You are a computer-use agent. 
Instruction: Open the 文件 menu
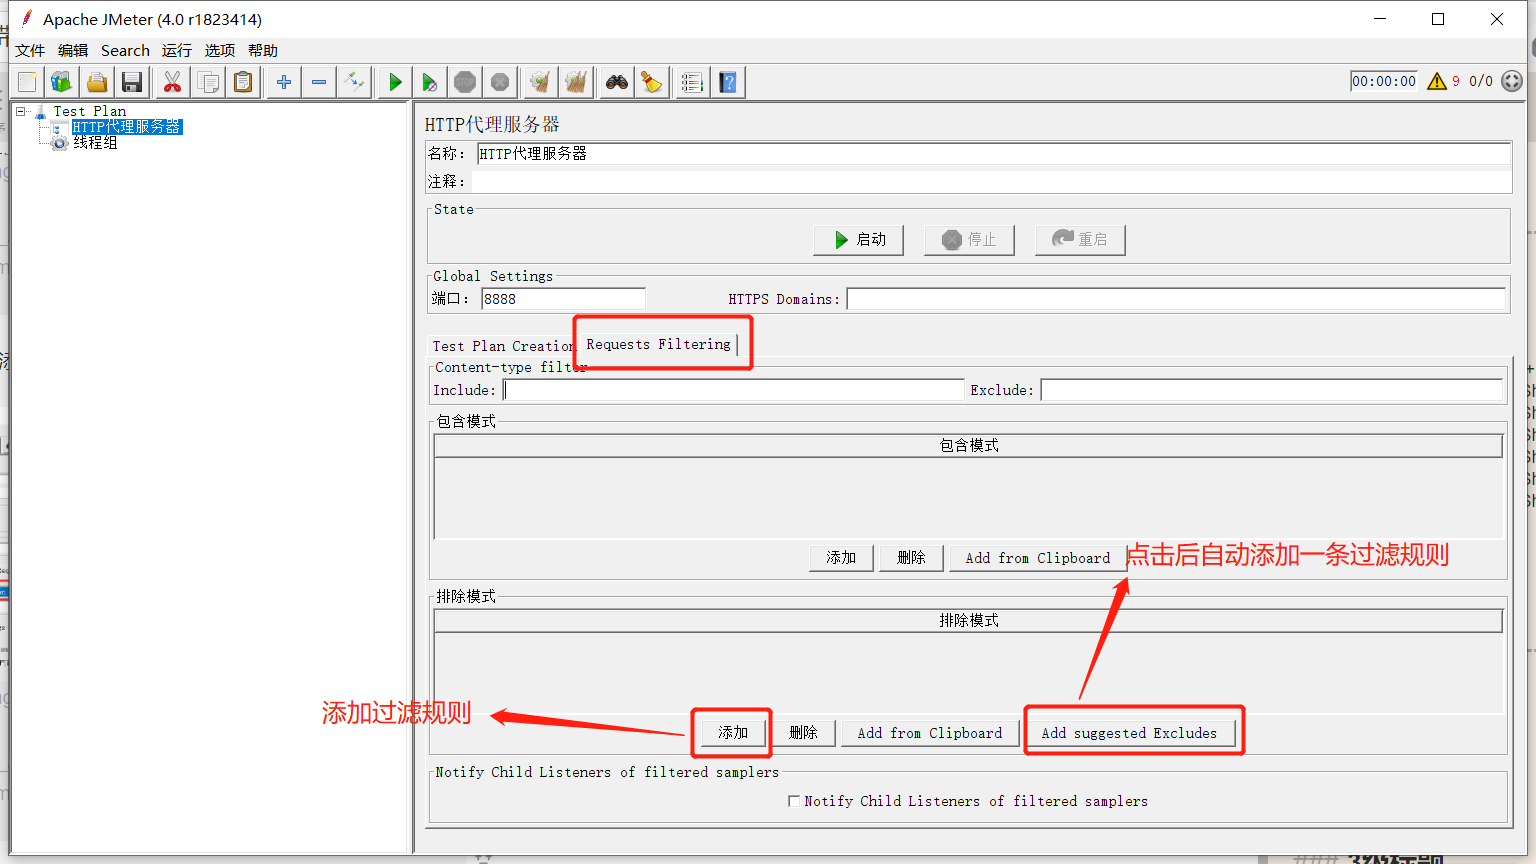[30, 50]
